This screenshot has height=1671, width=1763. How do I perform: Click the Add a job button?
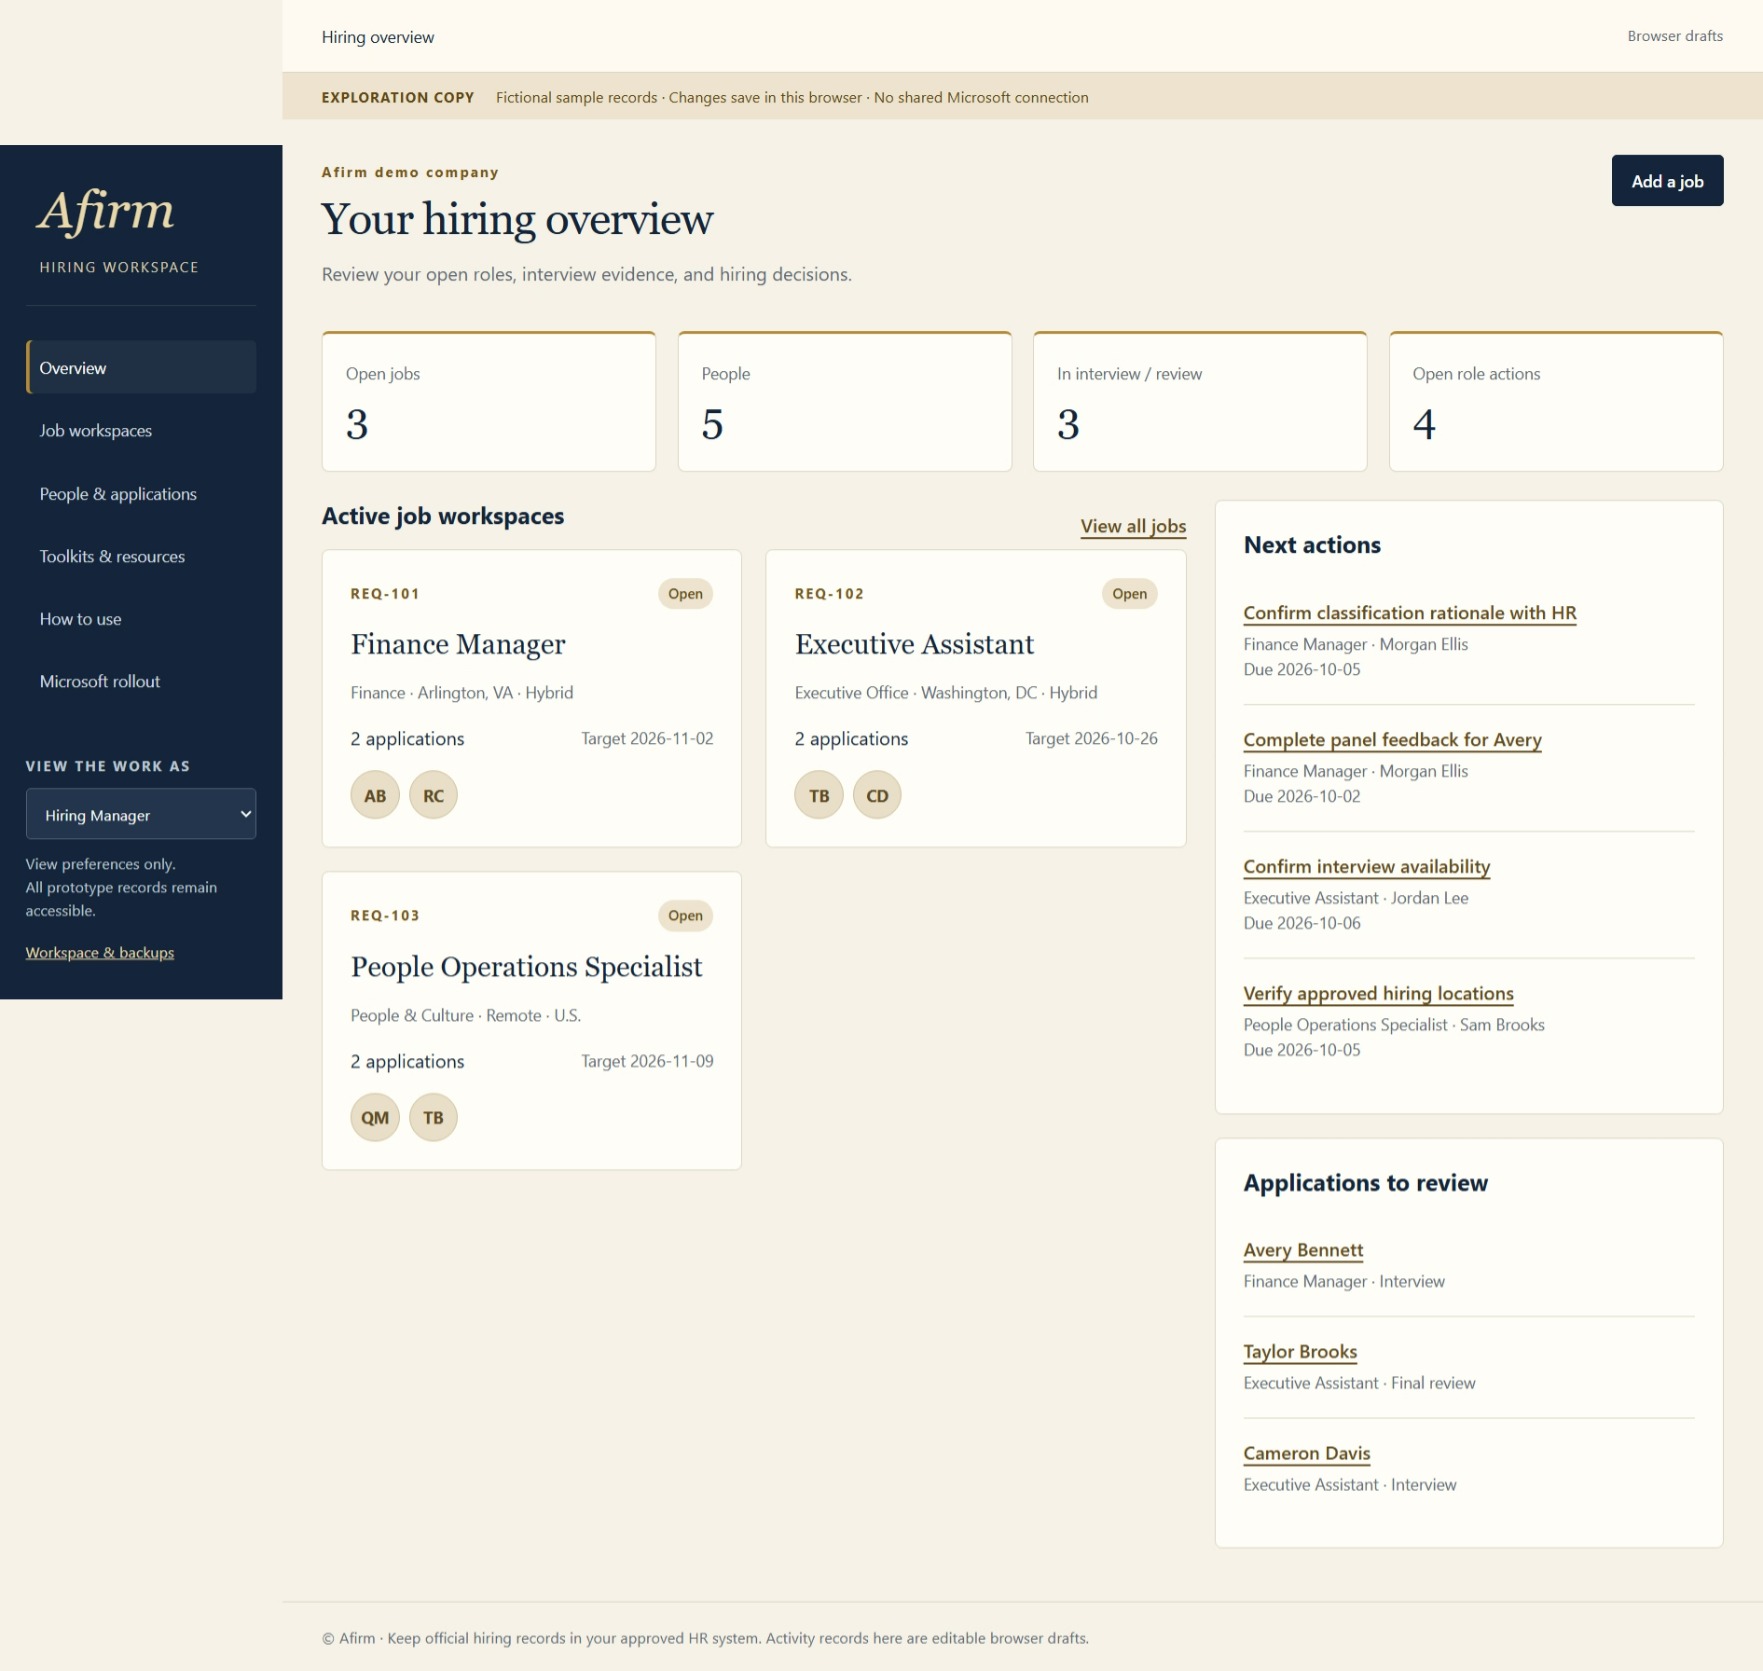1667,181
